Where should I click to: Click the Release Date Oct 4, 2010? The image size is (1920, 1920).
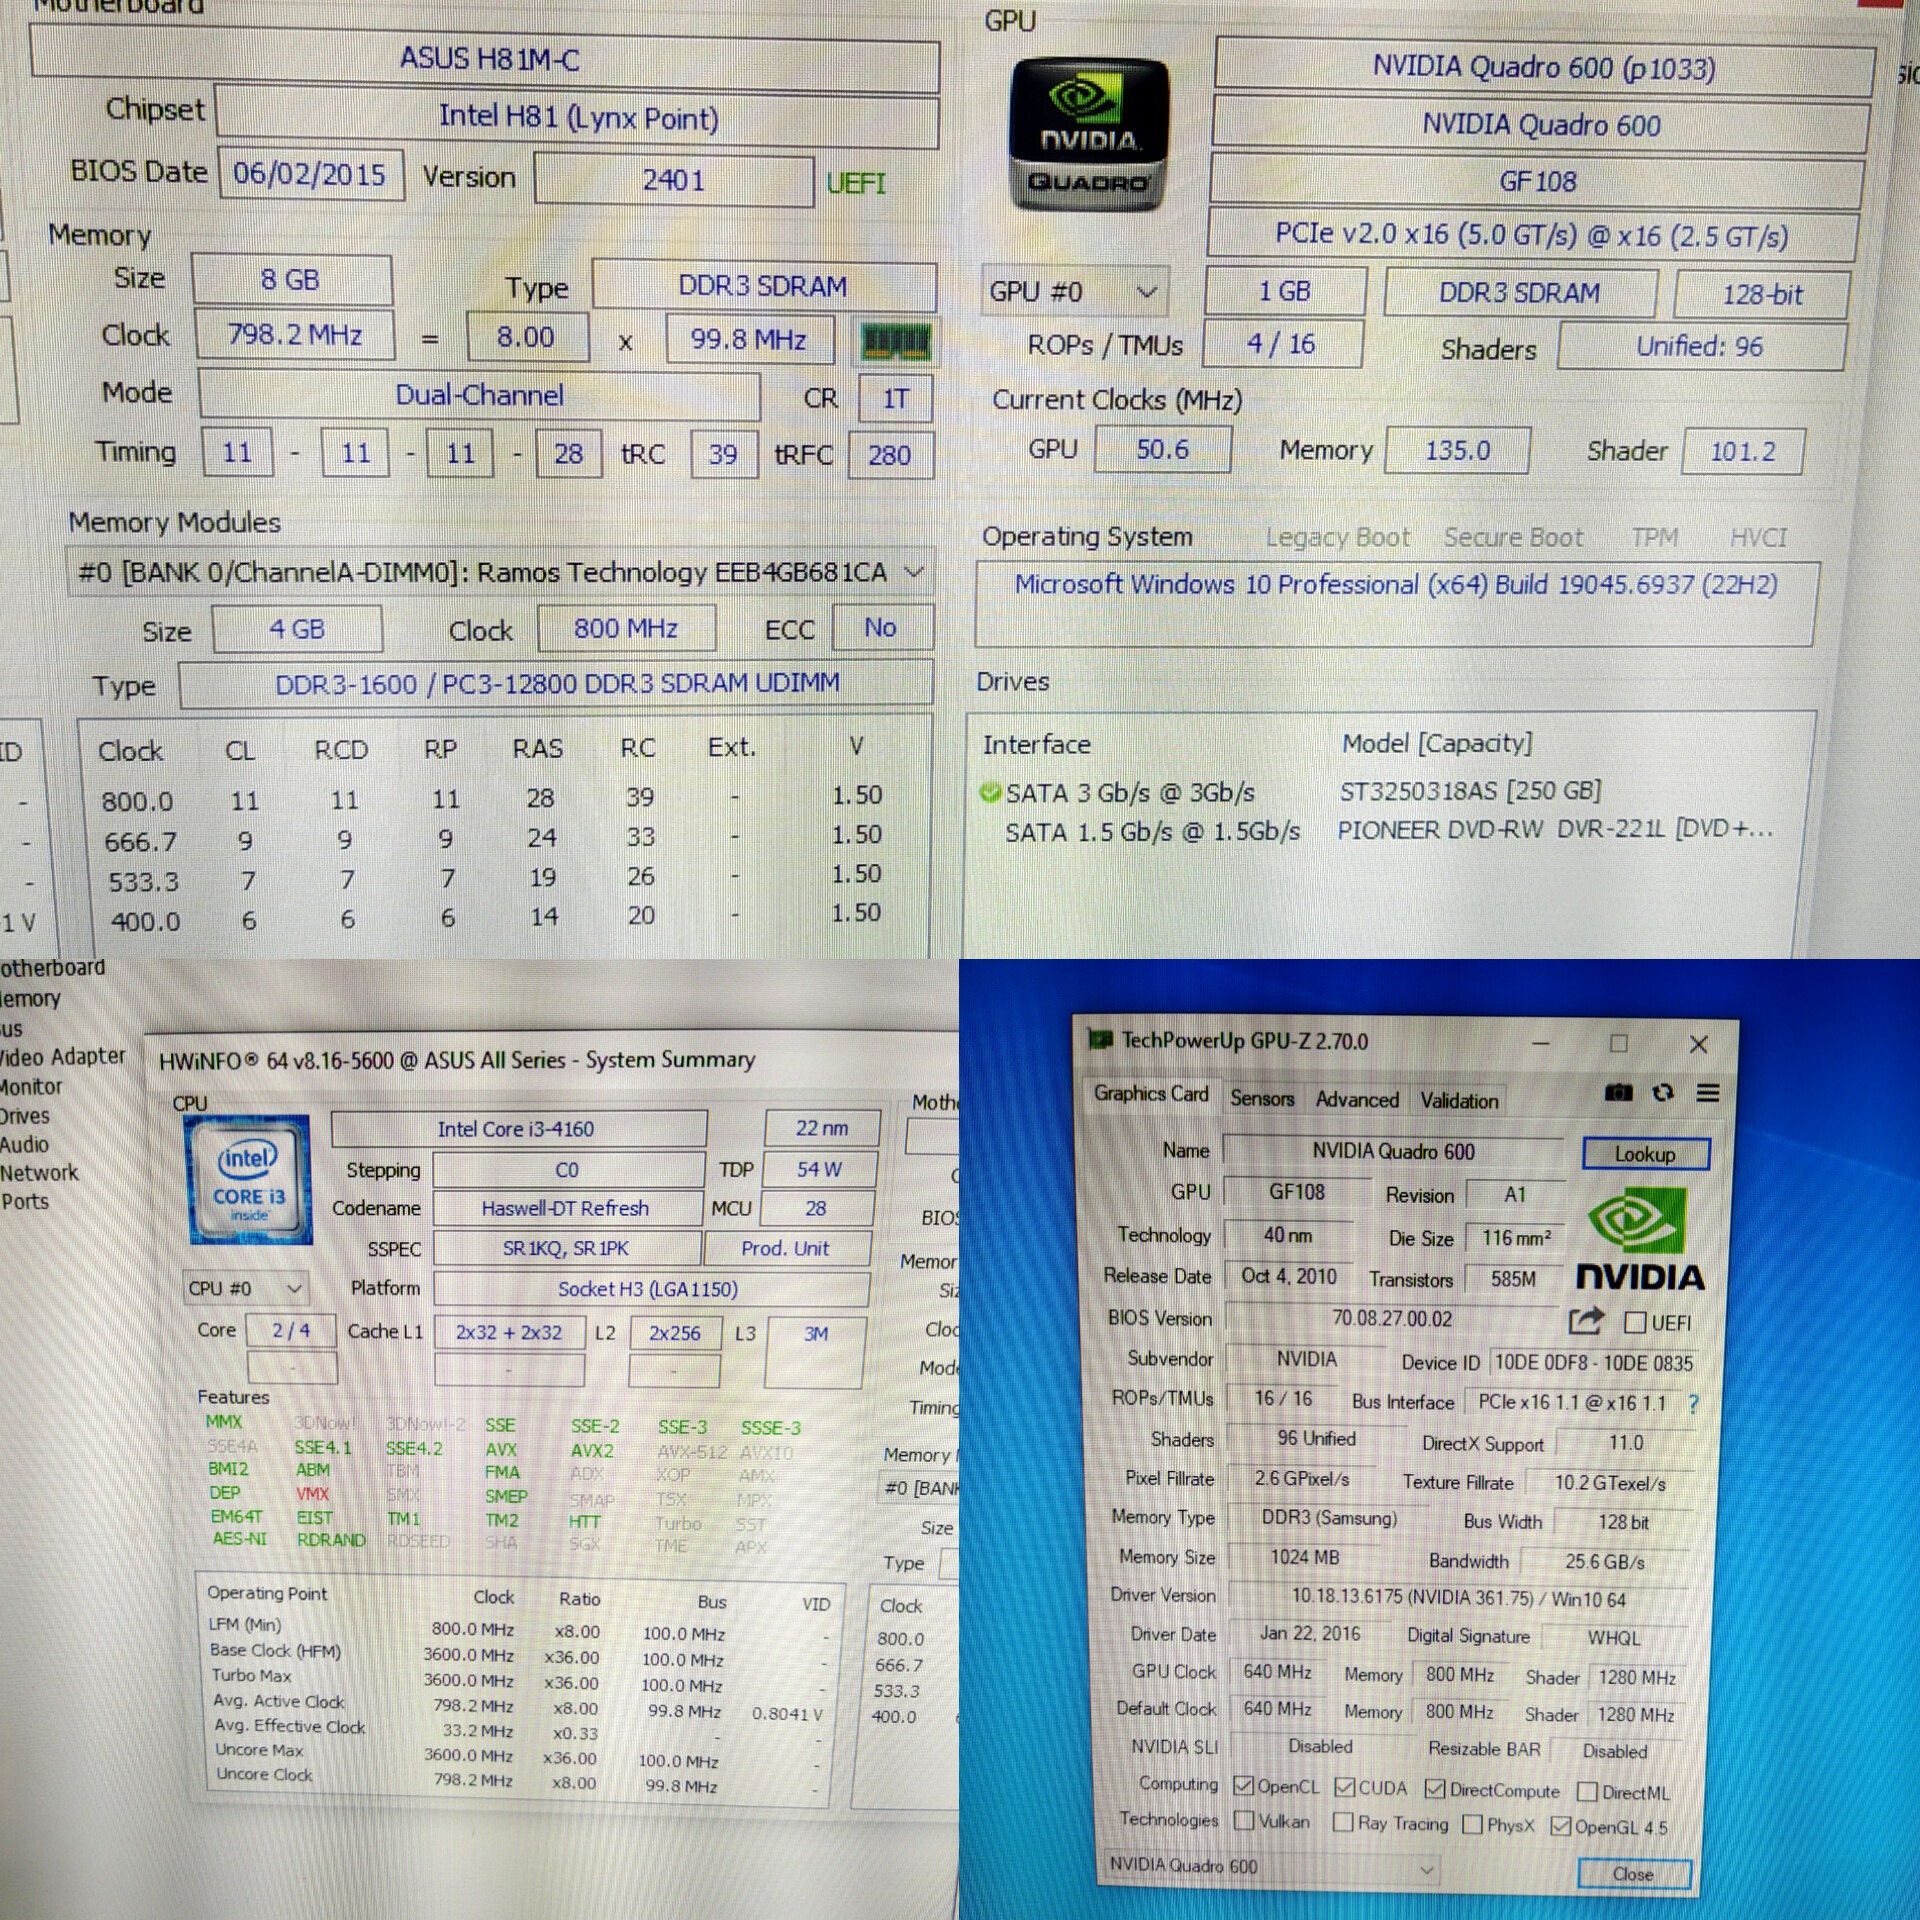1288,1277
